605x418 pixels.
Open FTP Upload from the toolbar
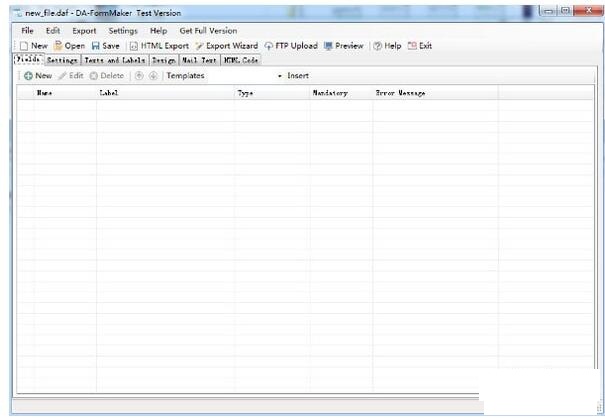(x=291, y=46)
